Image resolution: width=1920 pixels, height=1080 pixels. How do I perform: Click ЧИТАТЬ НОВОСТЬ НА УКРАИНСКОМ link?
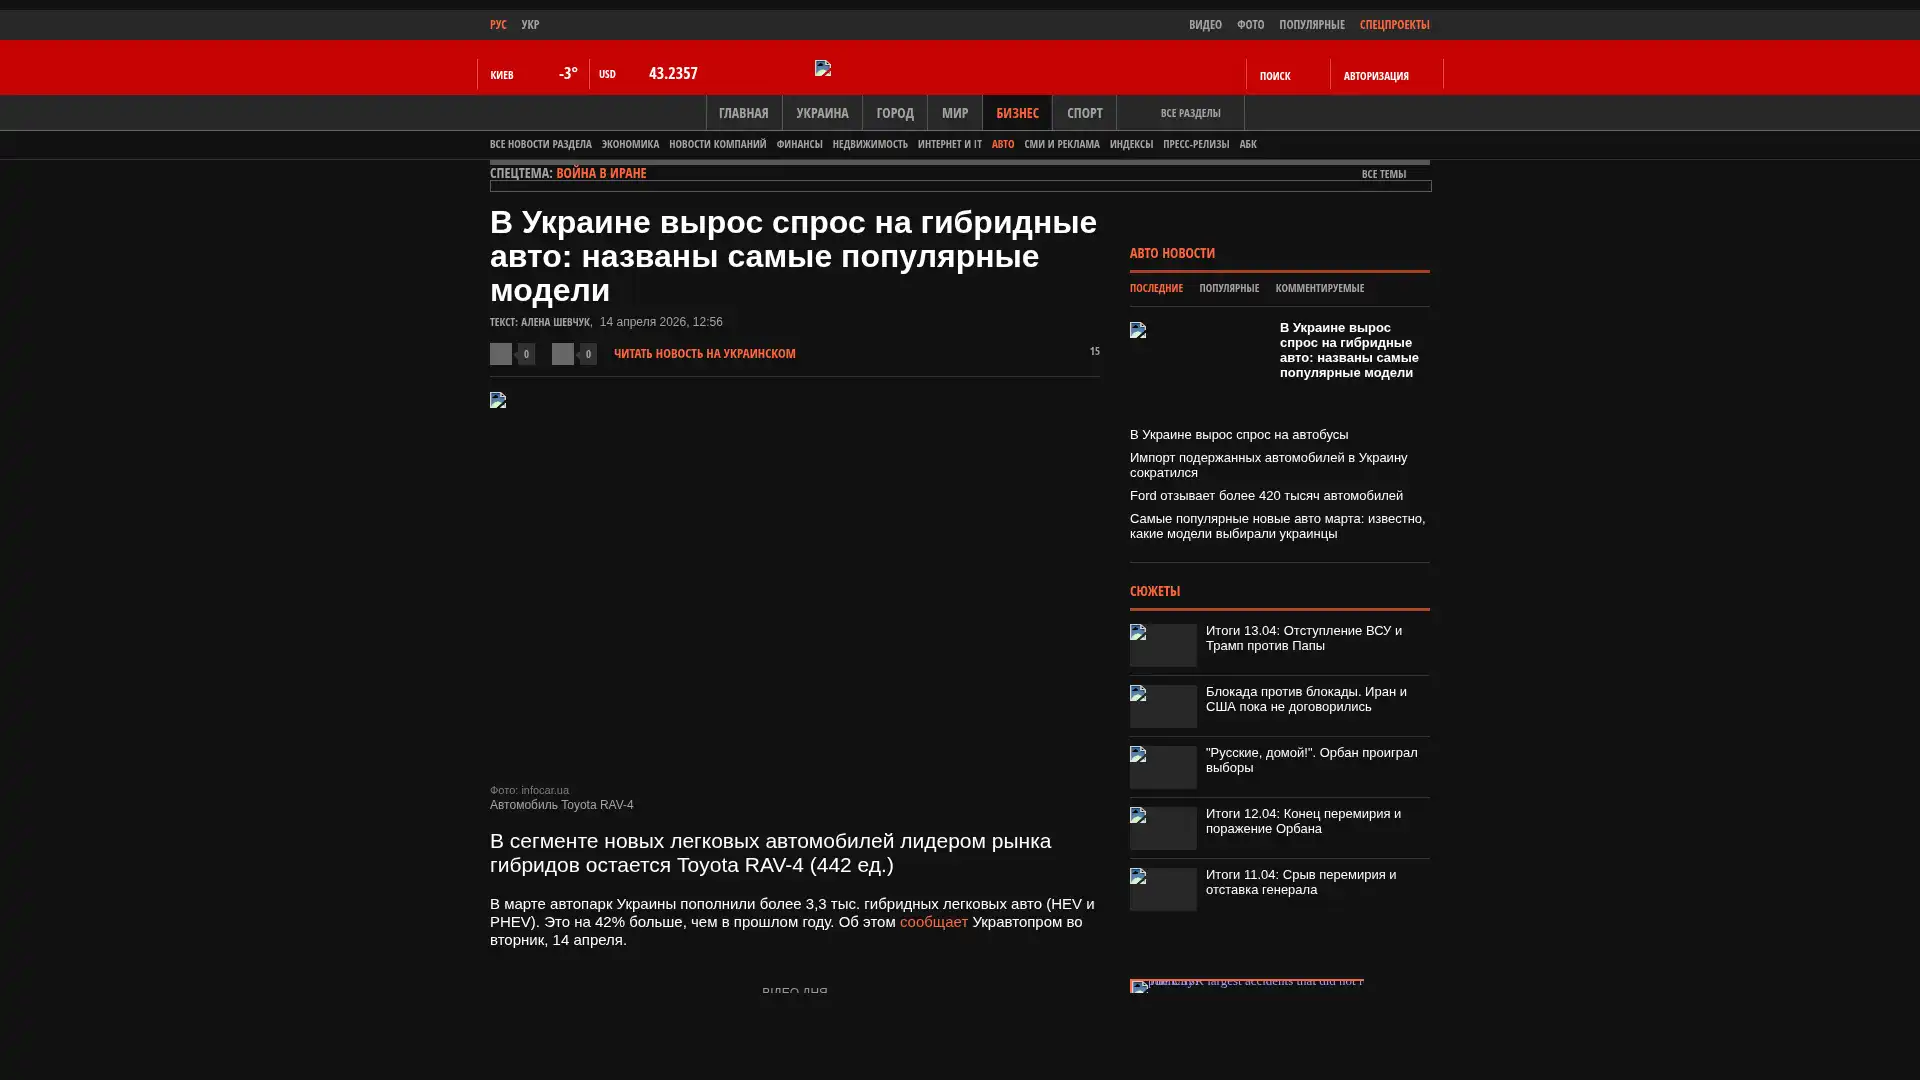click(x=704, y=353)
